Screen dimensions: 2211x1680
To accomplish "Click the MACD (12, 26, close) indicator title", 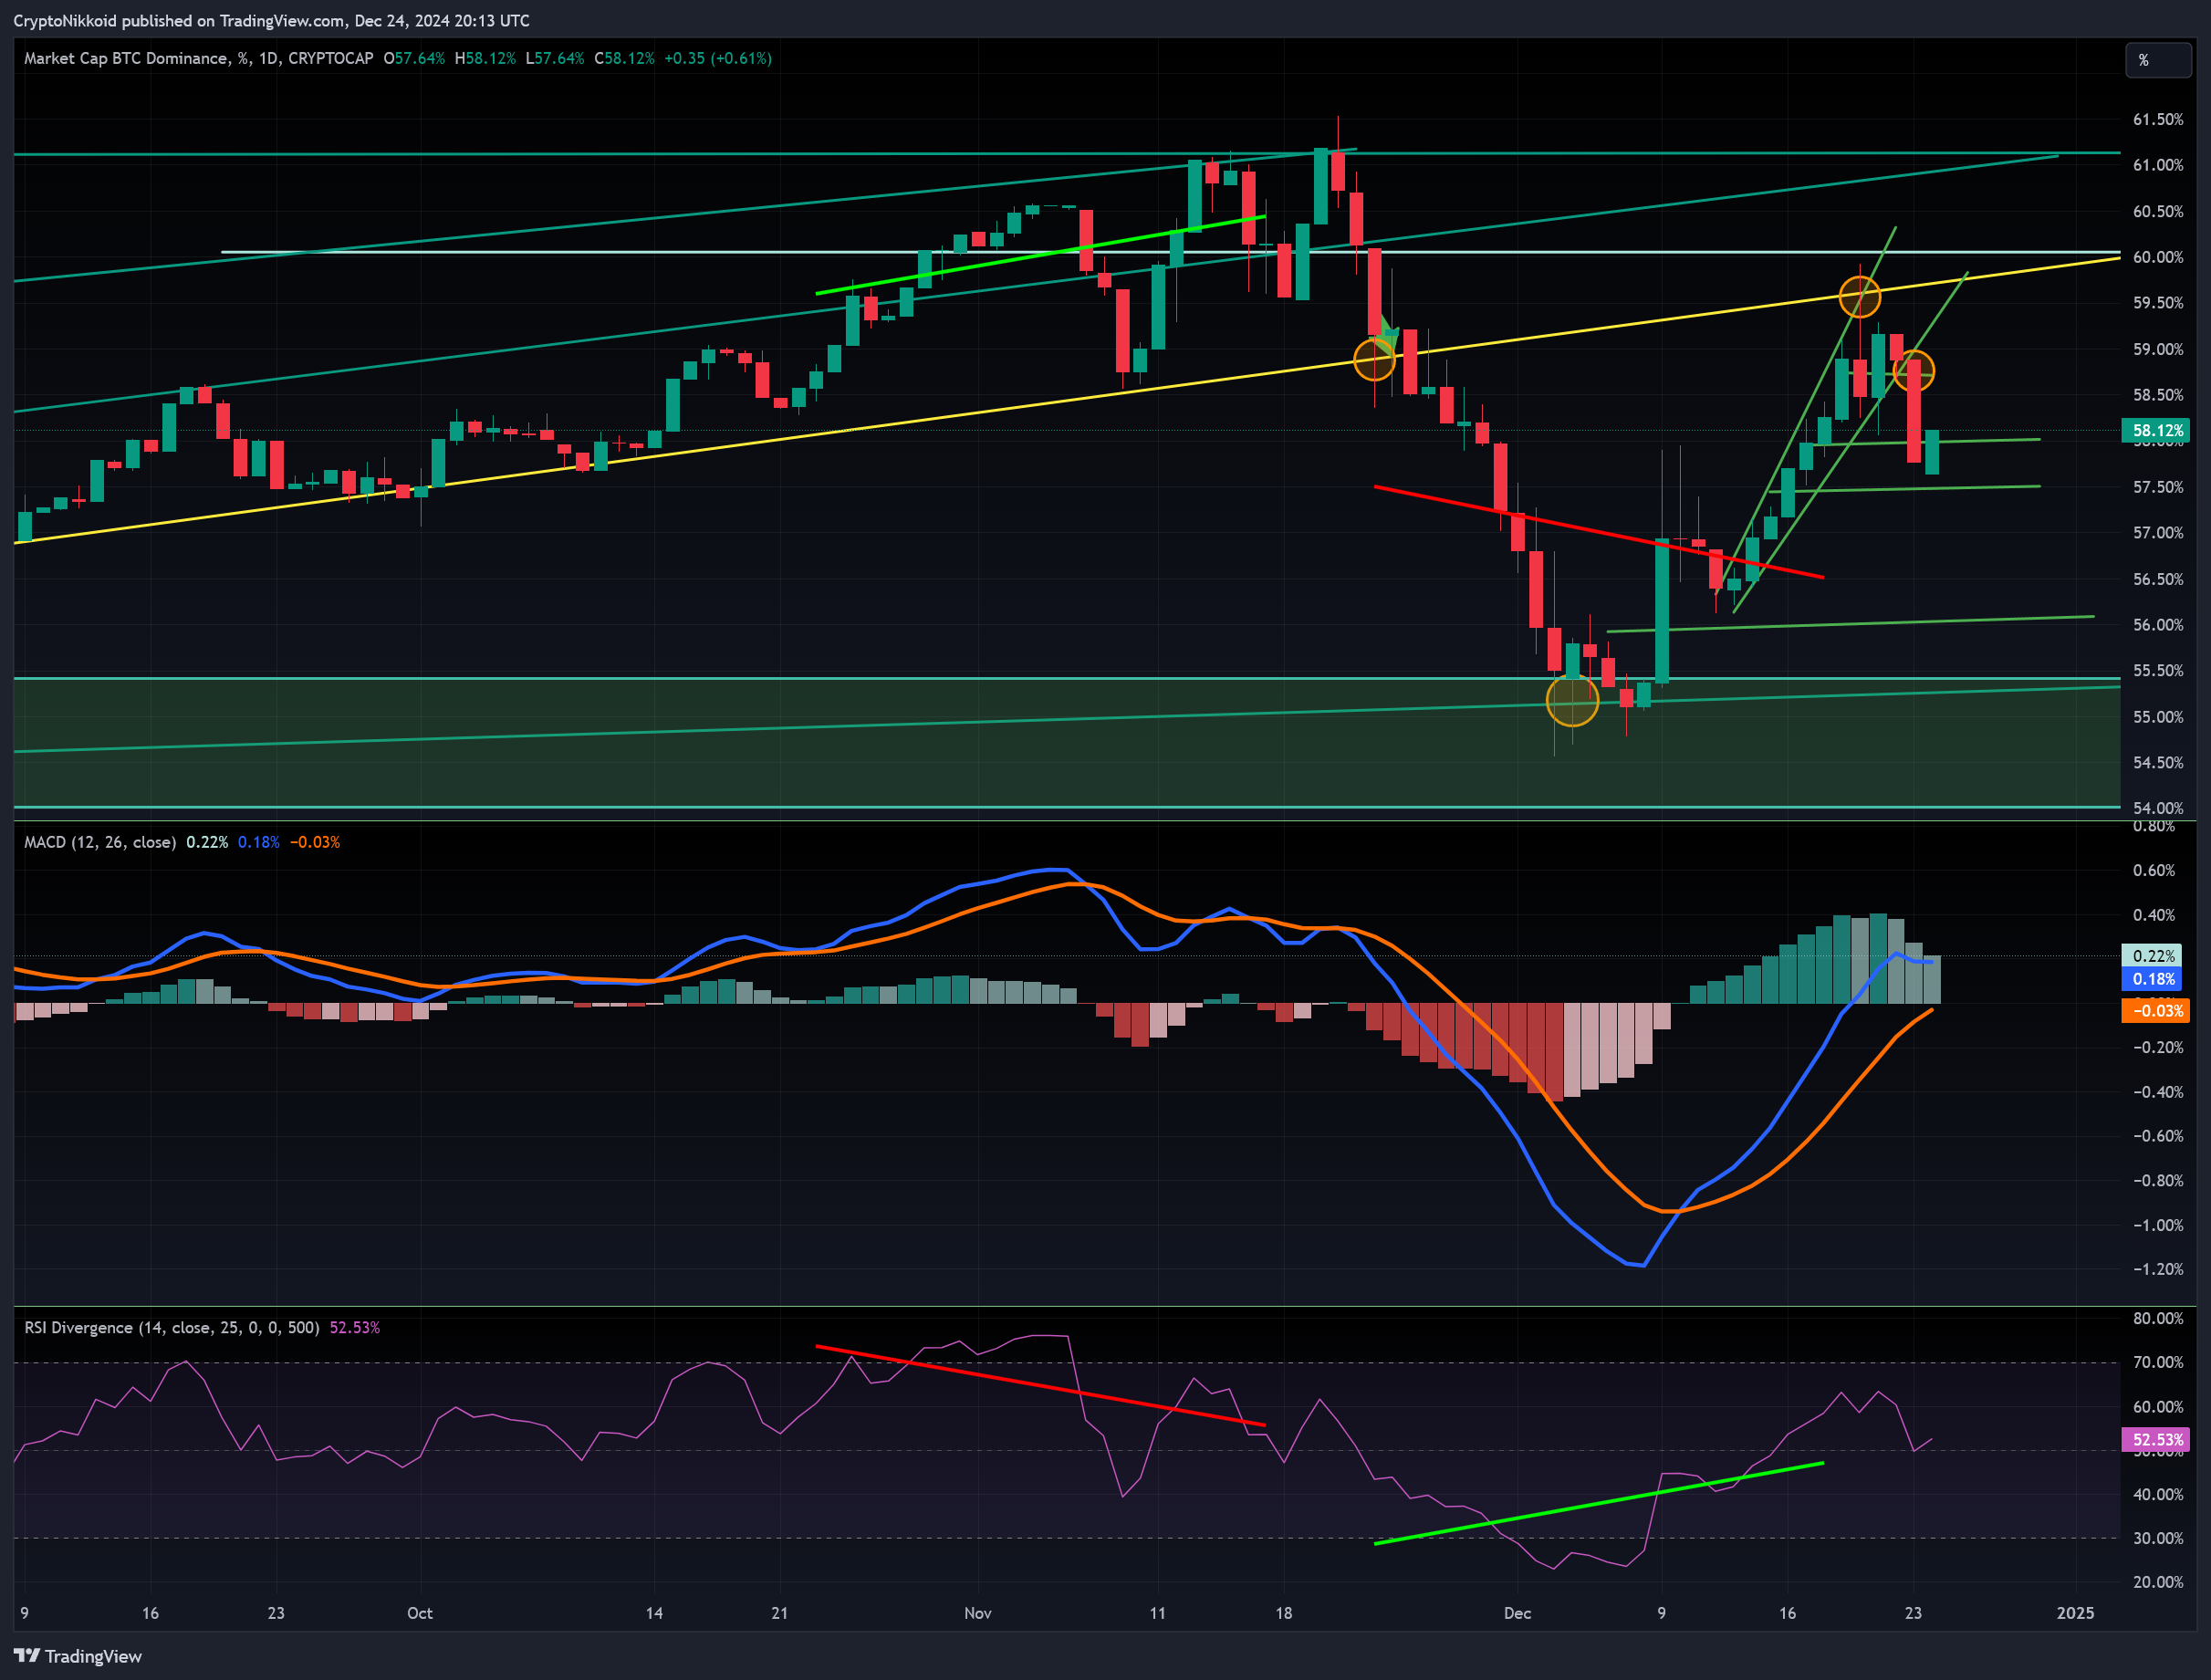I will point(100,842).
